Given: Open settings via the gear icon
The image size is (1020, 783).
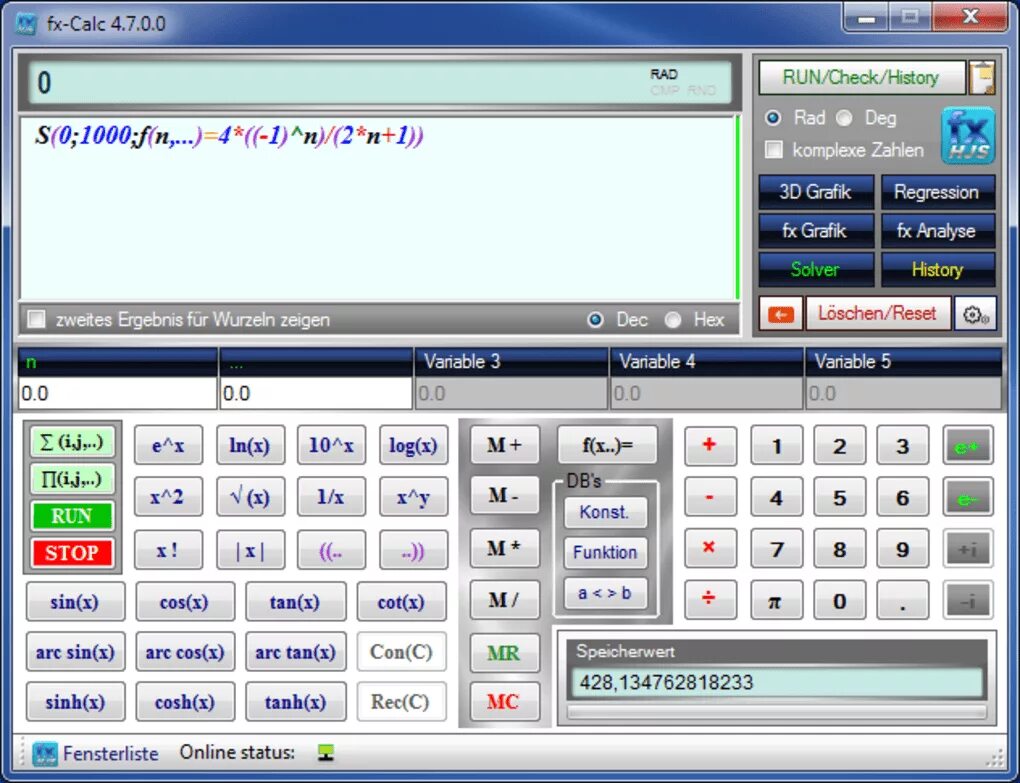Looking at the screenshot, I should point(975,315).
